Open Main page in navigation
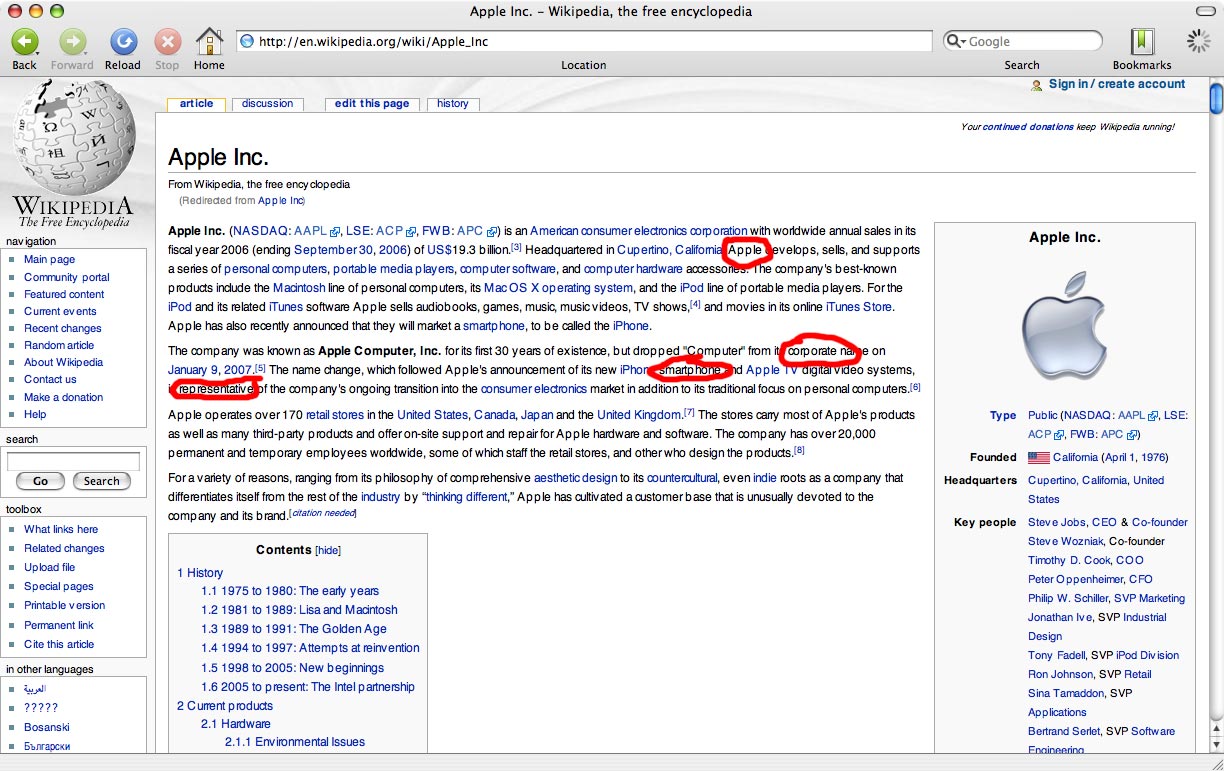1224x771 pixels. coord(49,259)
